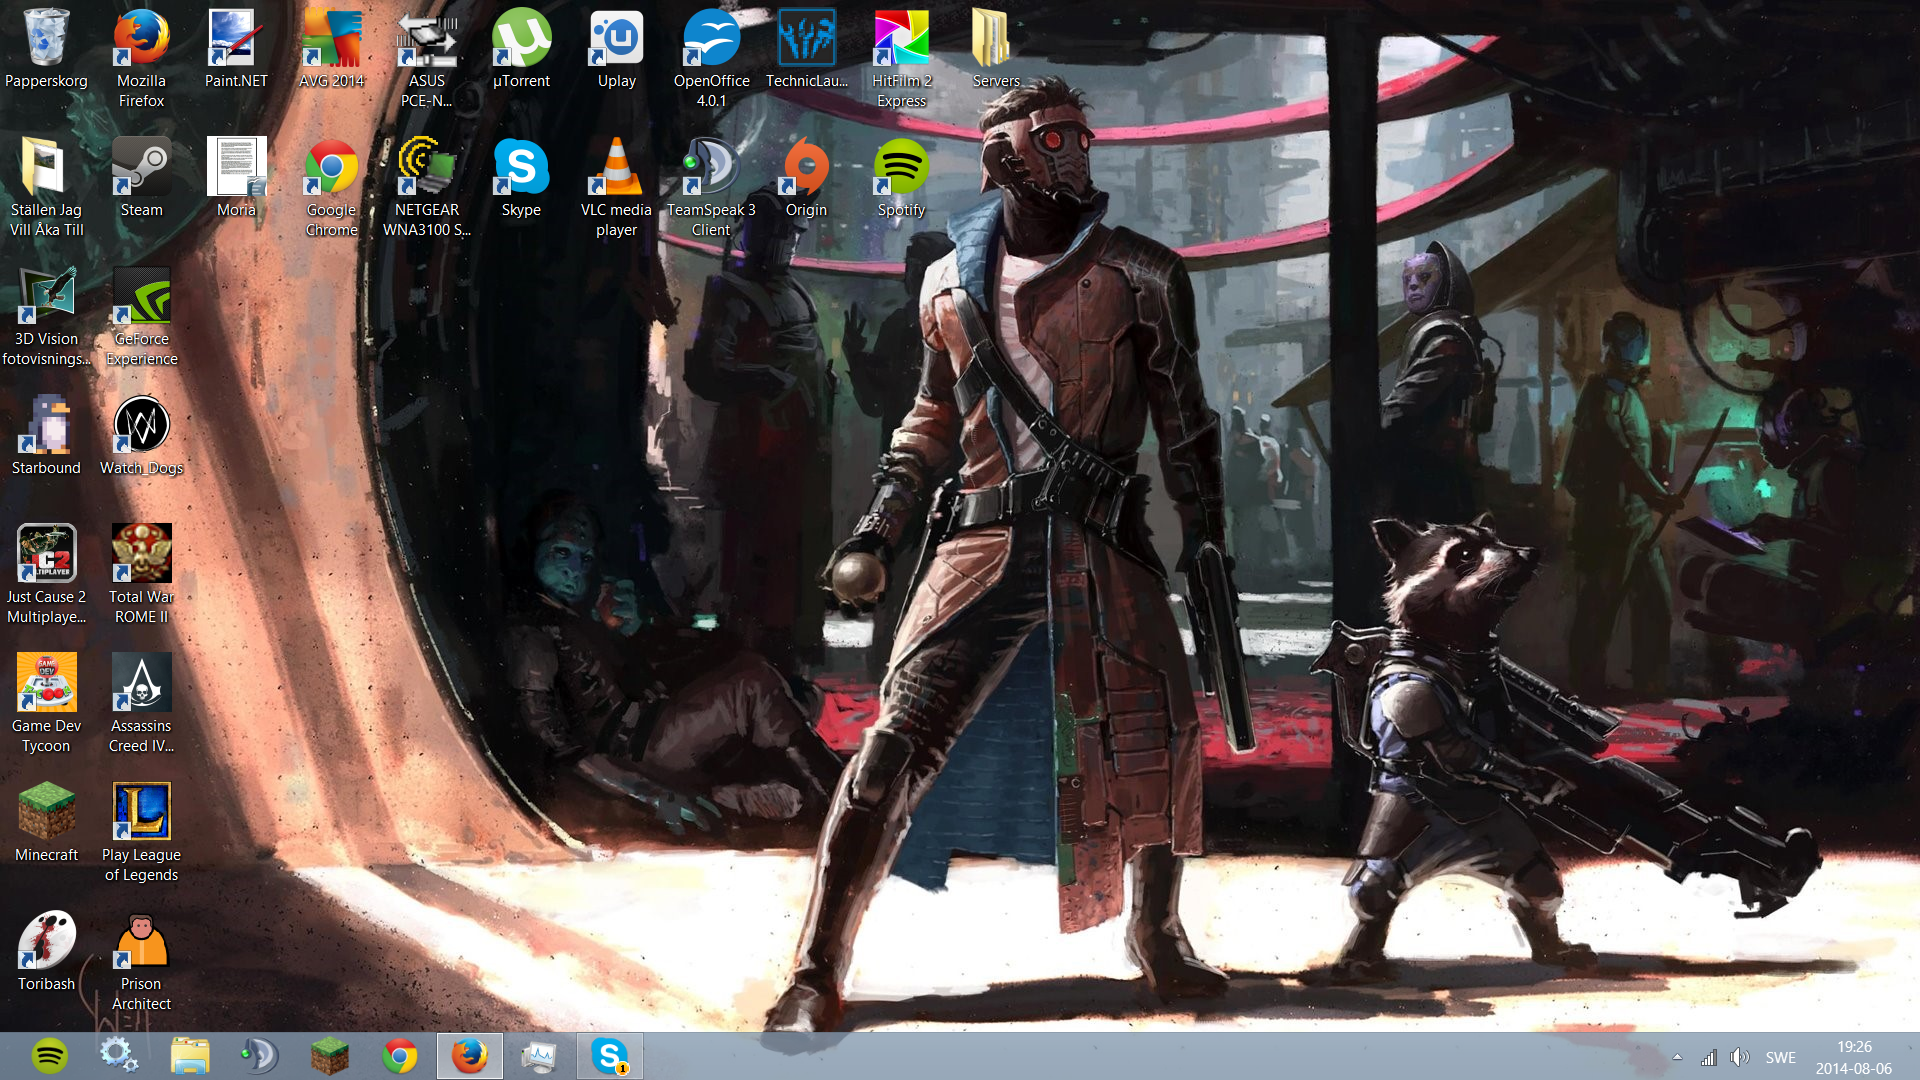Select the Toribash desktop shortcut

coord(46,951)
